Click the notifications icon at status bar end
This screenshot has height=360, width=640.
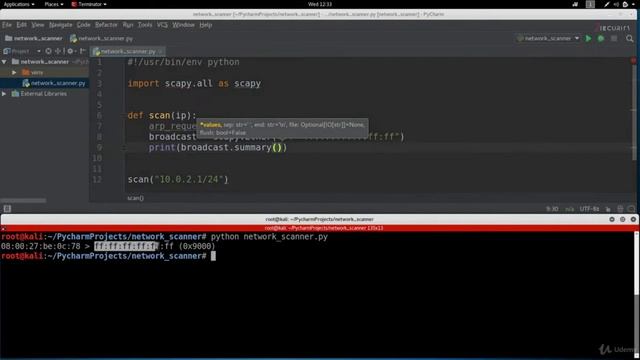pyautogui.click(x=631, y=209)
